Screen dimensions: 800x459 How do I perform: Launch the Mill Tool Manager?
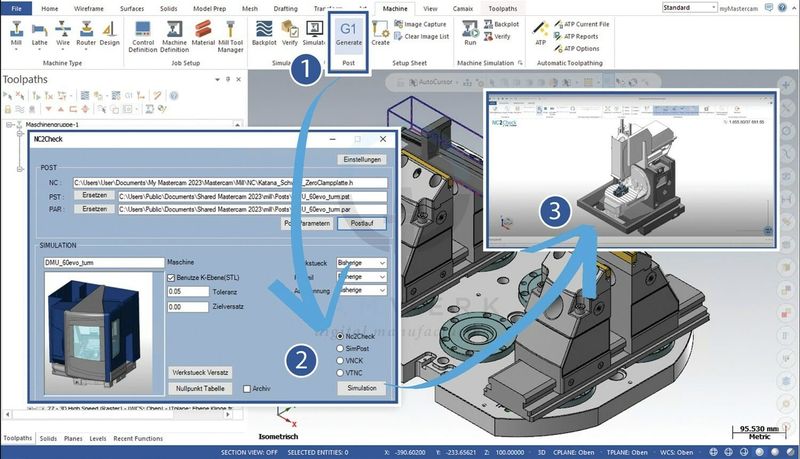[x=231, y=37]
